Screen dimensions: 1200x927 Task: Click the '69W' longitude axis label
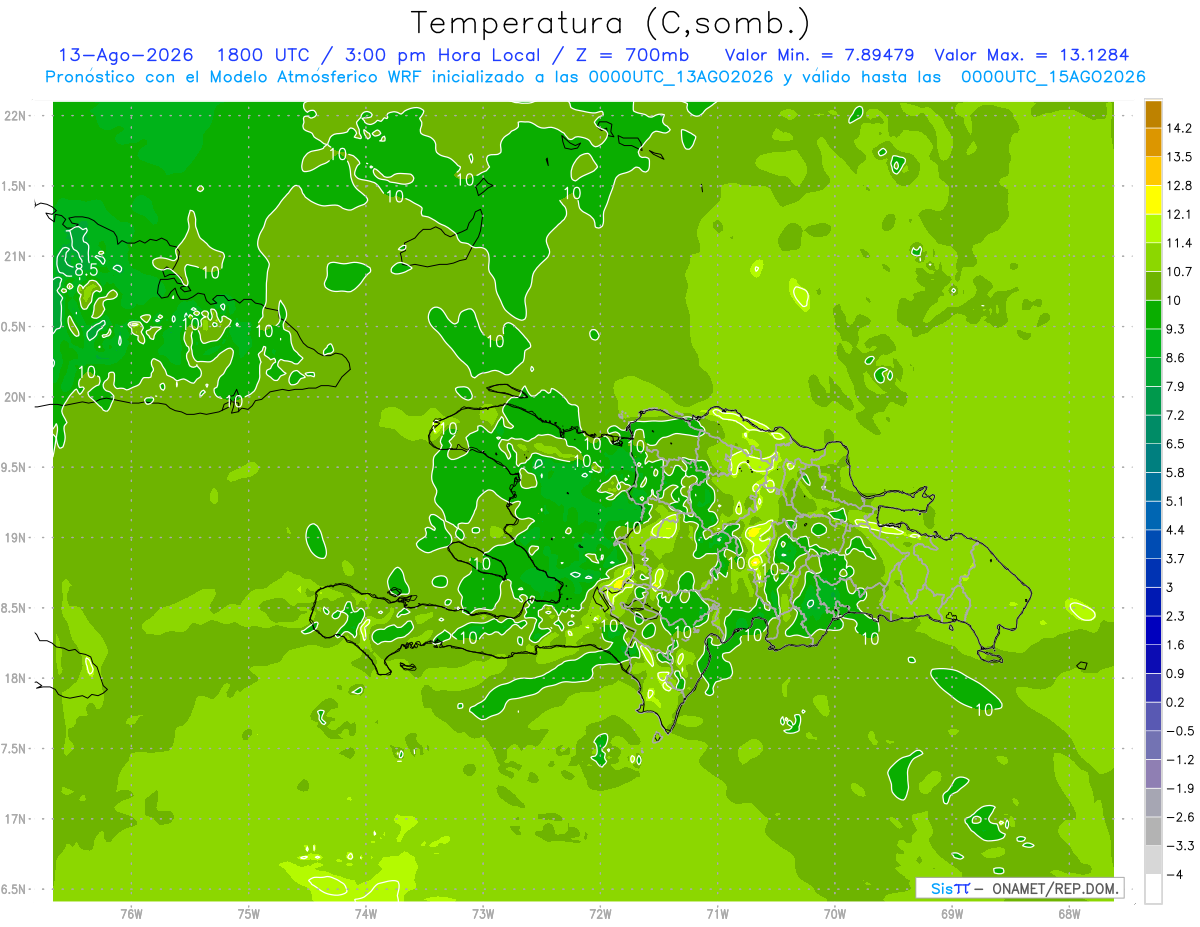tap(952, 913)
